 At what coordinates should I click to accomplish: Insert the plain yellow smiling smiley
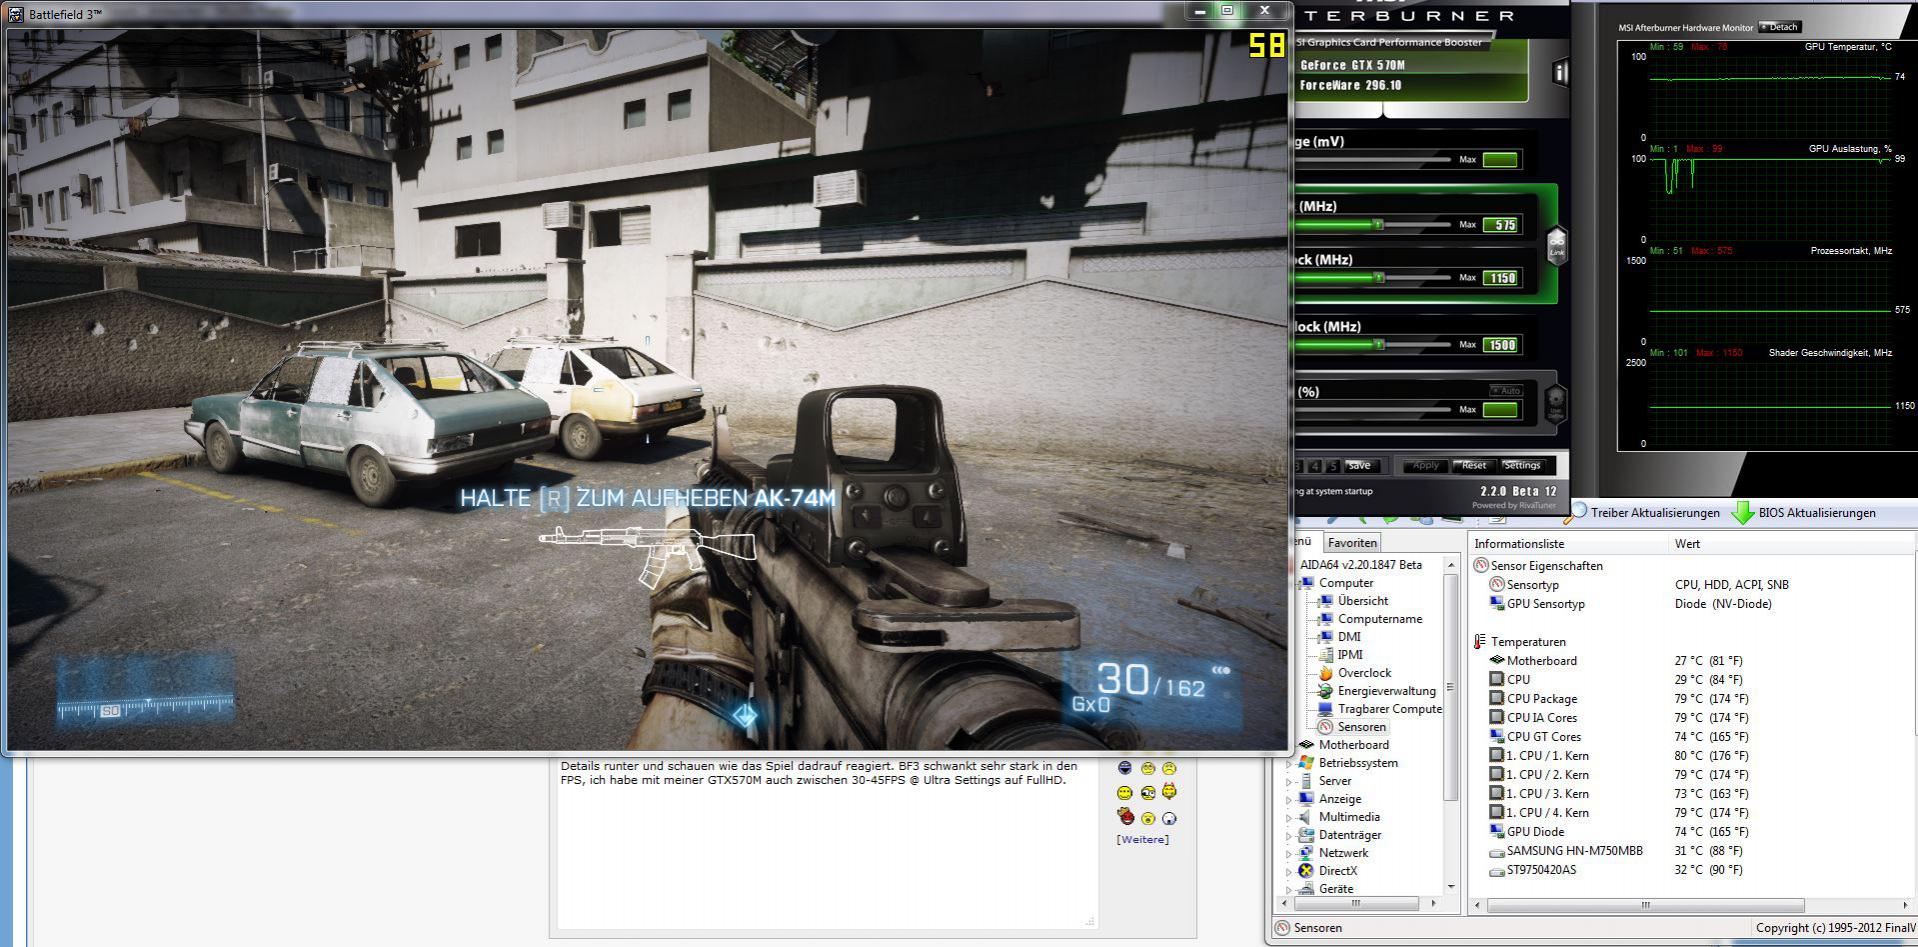(1125, 793)
